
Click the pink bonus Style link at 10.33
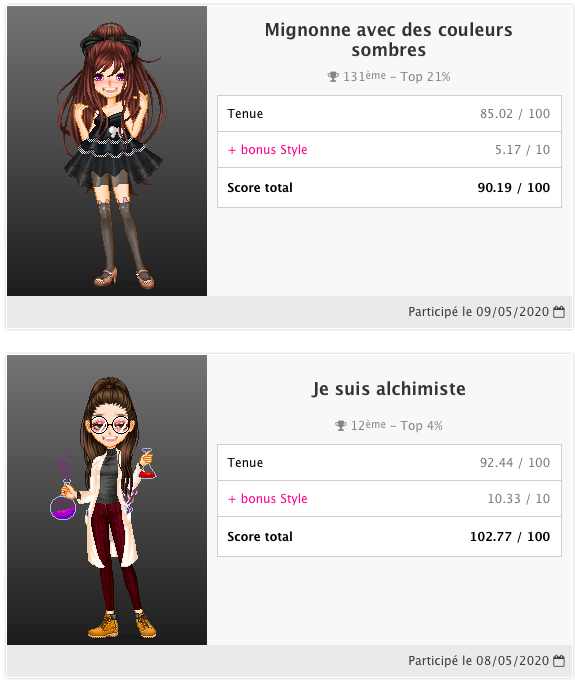(268, 499)
